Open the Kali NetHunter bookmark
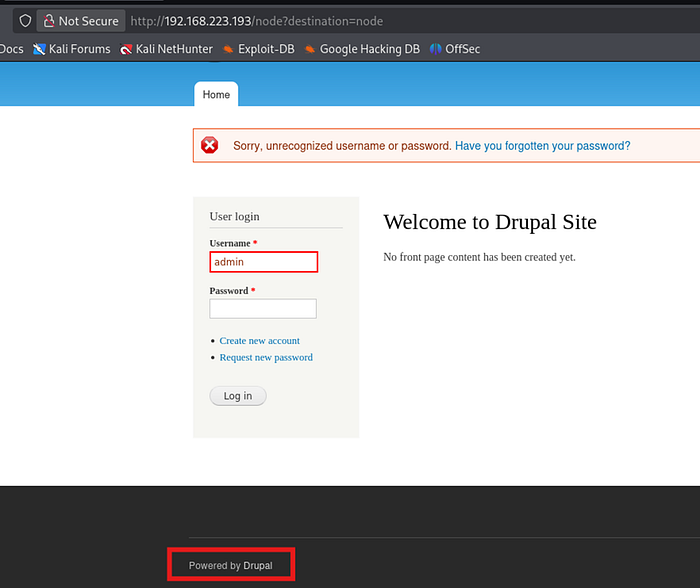The image size is (700, 588). (x=166, y=49)
